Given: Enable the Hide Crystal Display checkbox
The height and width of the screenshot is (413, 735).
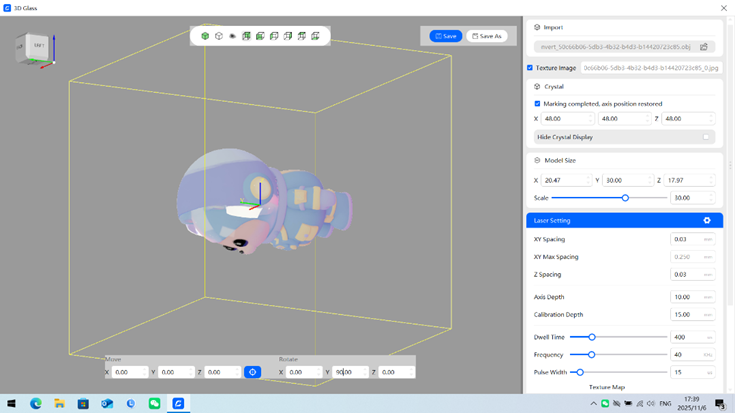Looking at the screenshot, I should click(706, 137).
